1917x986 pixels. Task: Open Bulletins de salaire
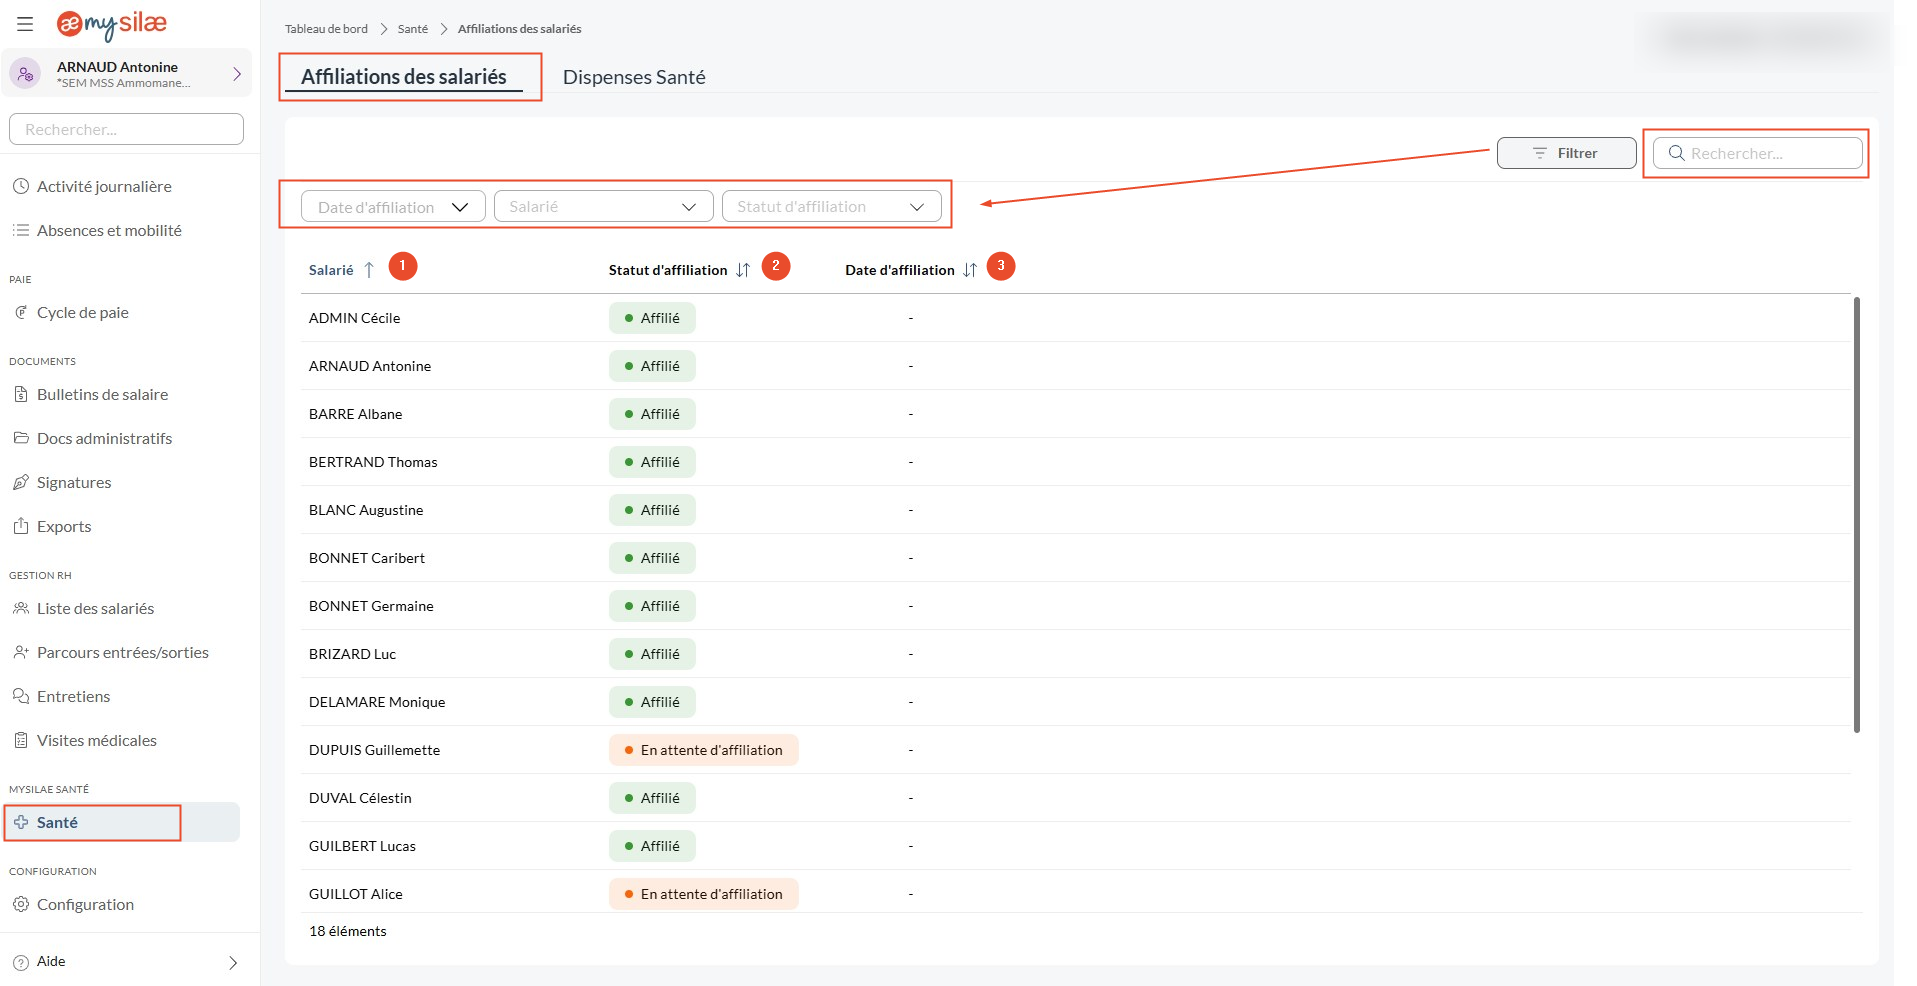(102, 394)
